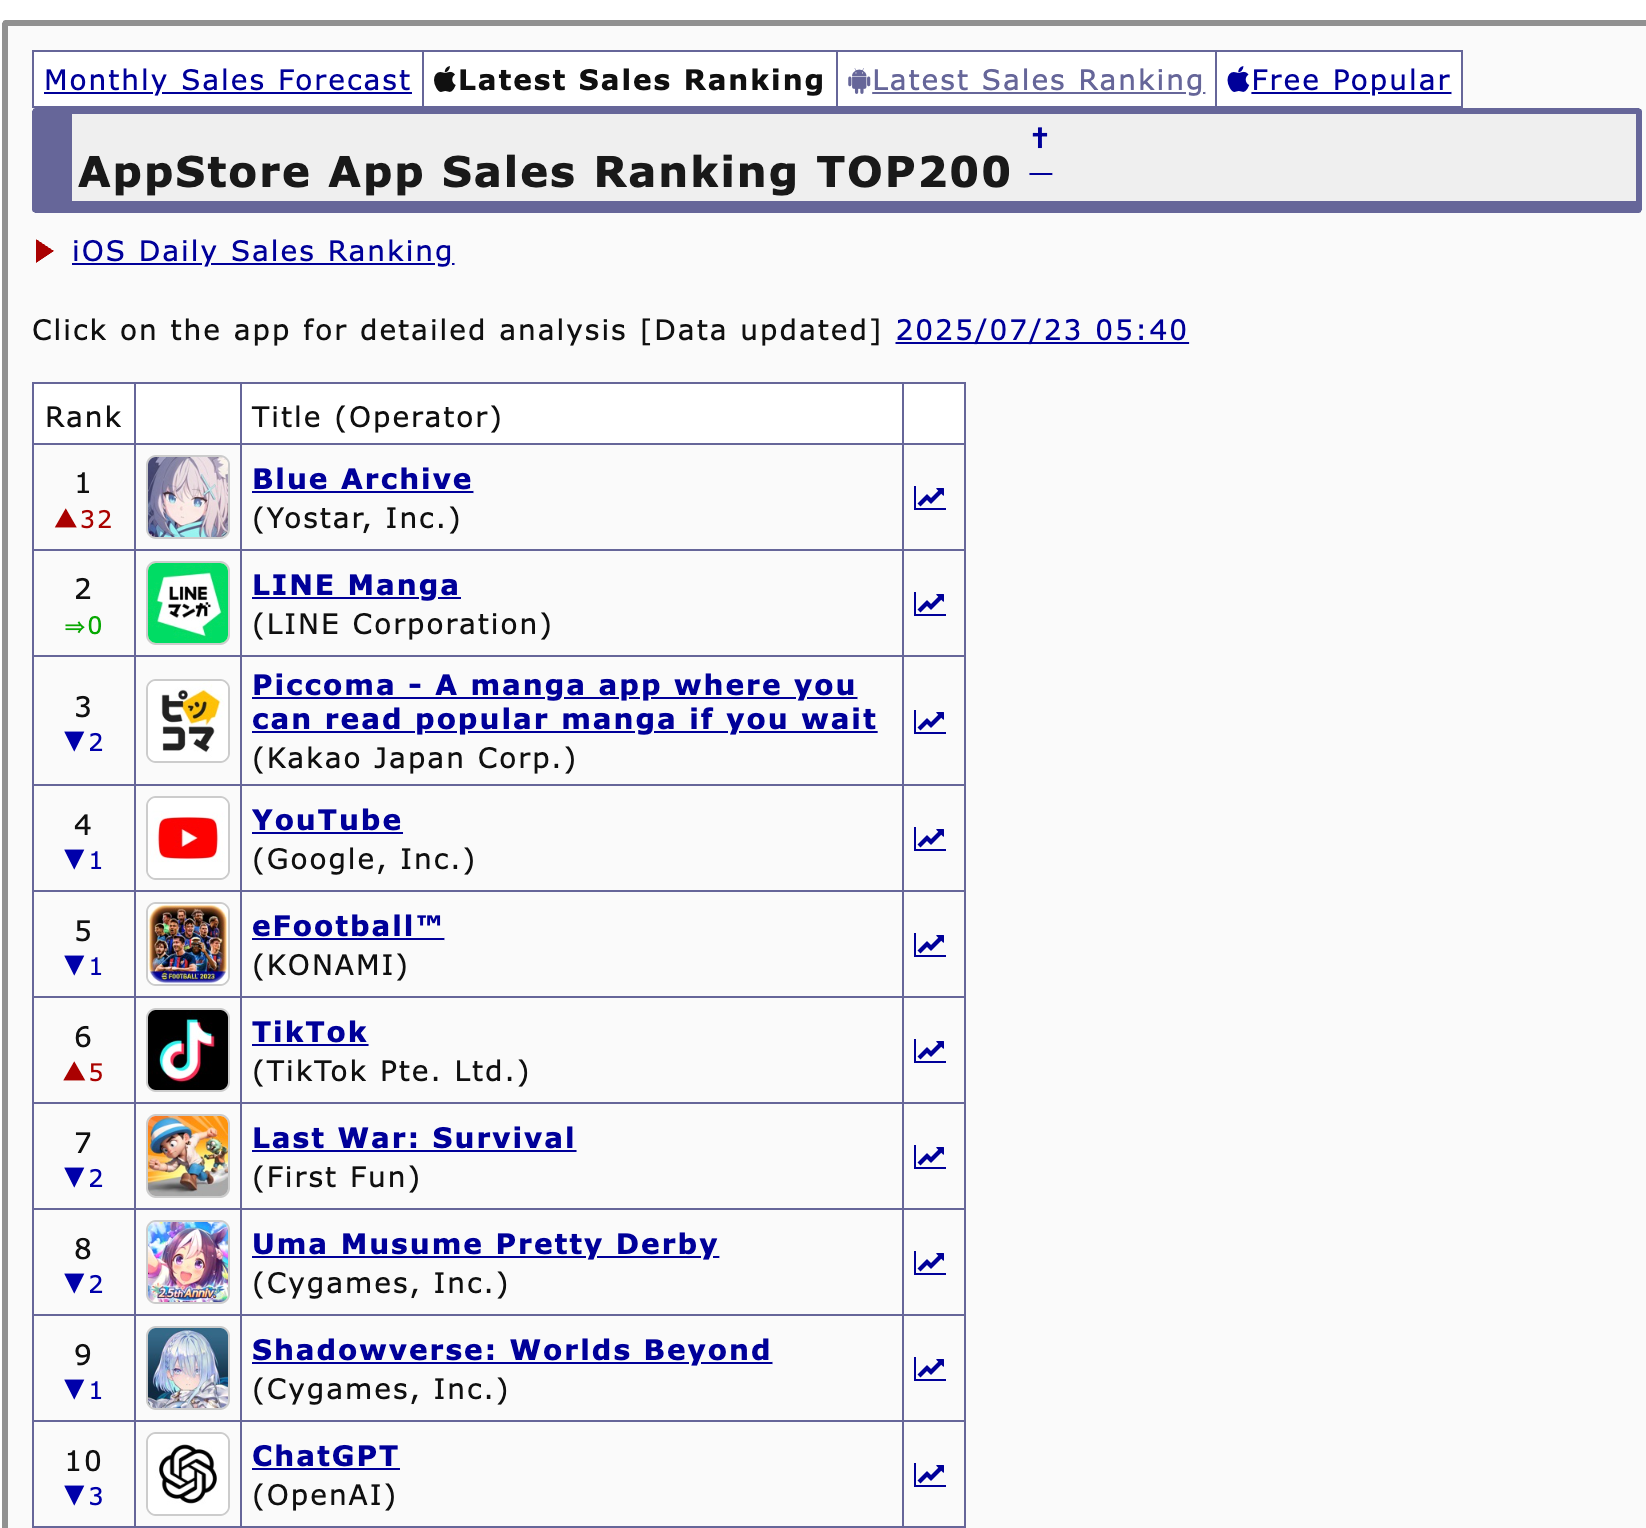Click ChatGPT's rank change of down 3
The height and width of the screenshot is (1528, 1646).
point(84,1496)
